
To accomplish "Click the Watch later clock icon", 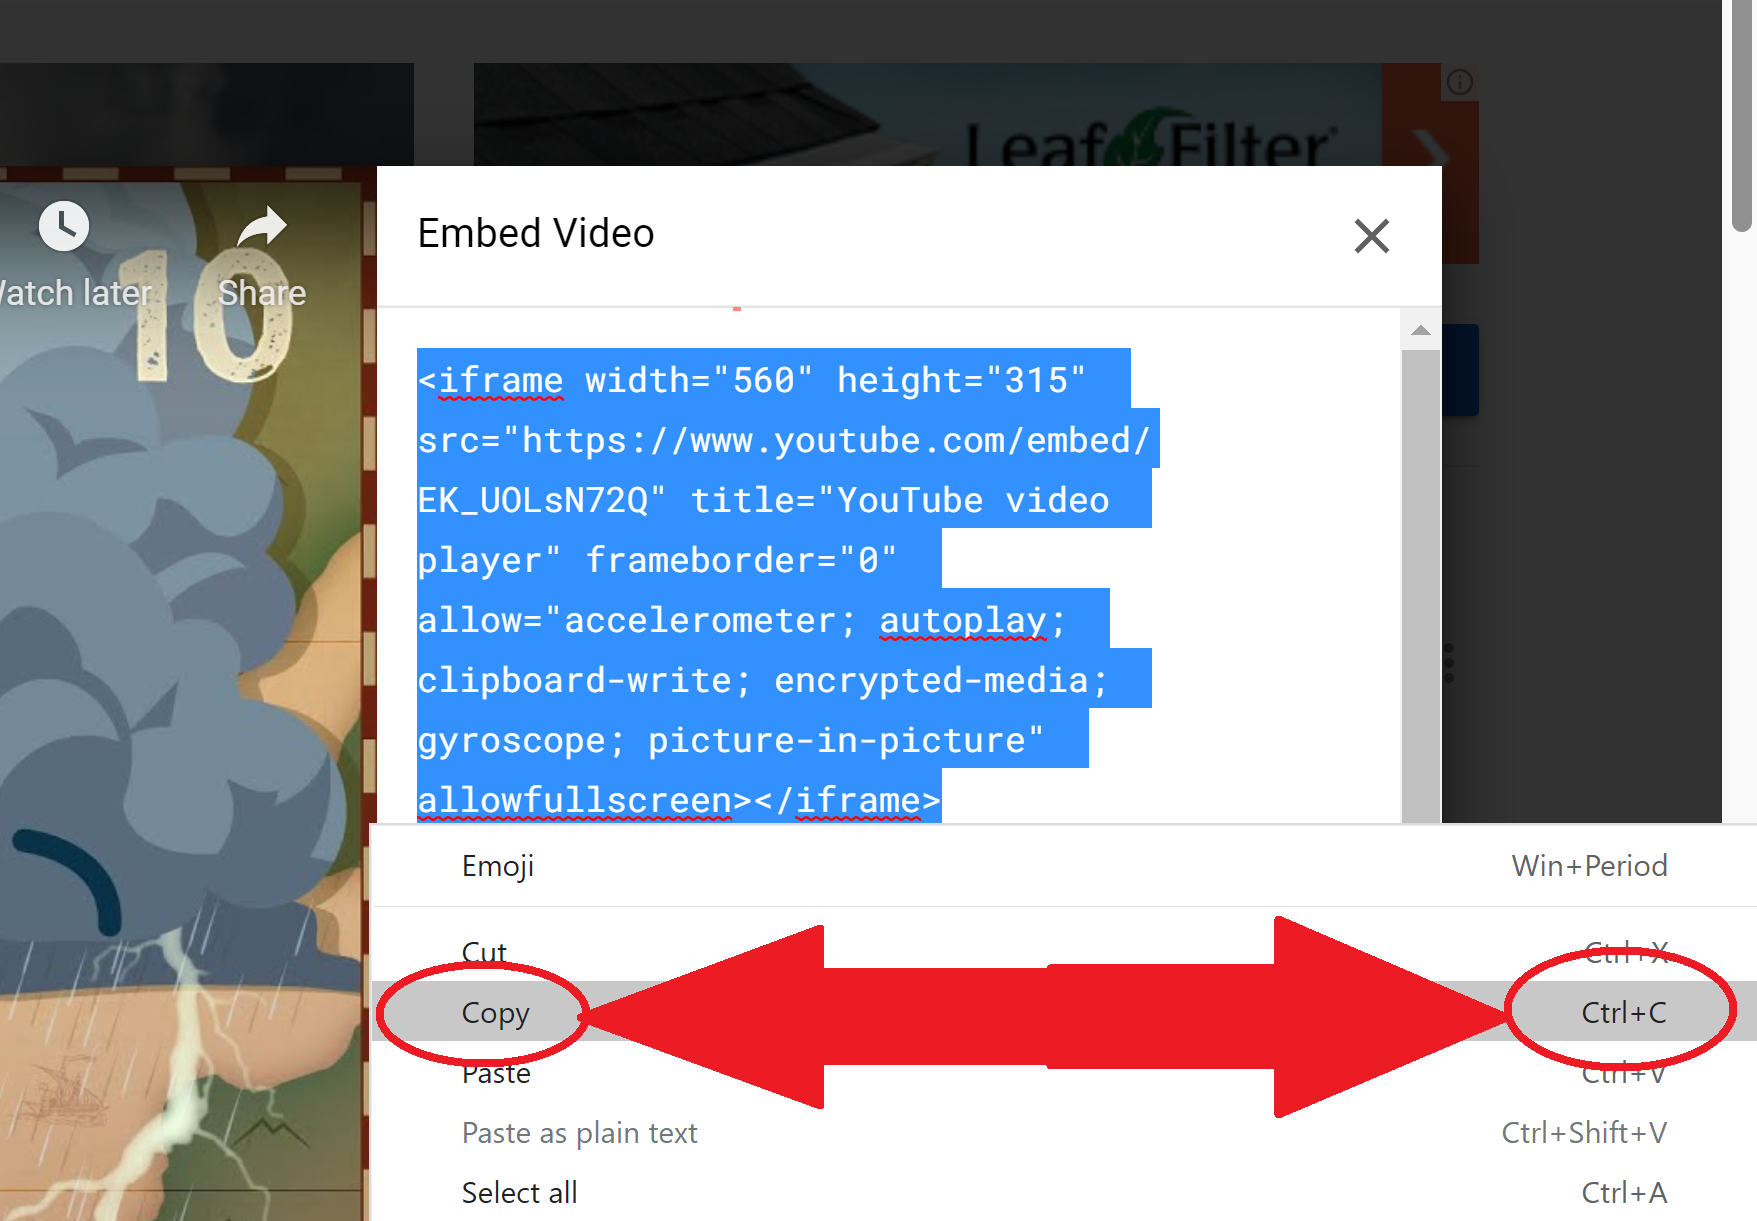I will coord(64,227).
